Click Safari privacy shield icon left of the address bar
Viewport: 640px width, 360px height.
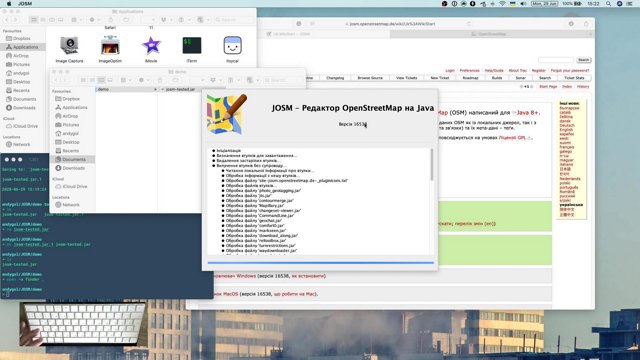299,24
